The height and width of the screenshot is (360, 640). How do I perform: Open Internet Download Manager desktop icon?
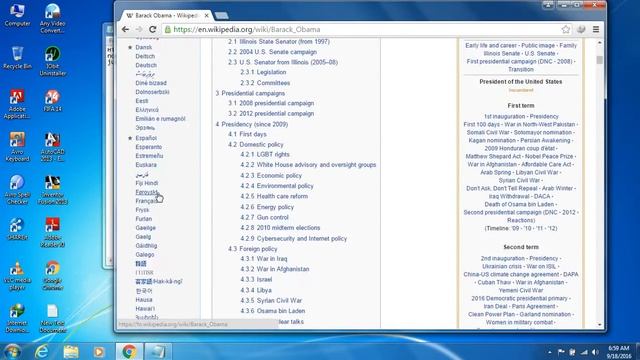(x=17, y=318)
